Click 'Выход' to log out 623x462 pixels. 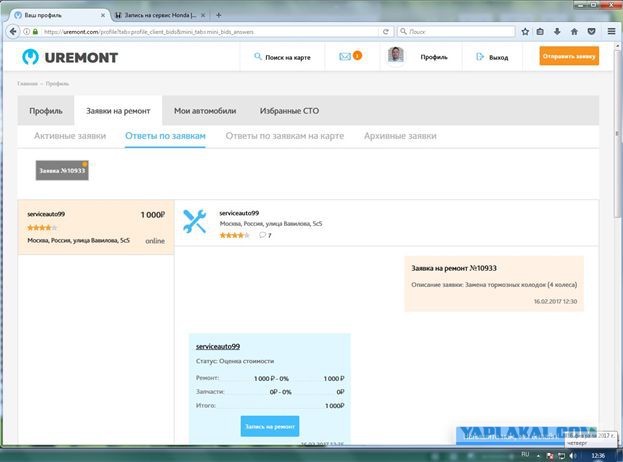click(x=492, y=57)
